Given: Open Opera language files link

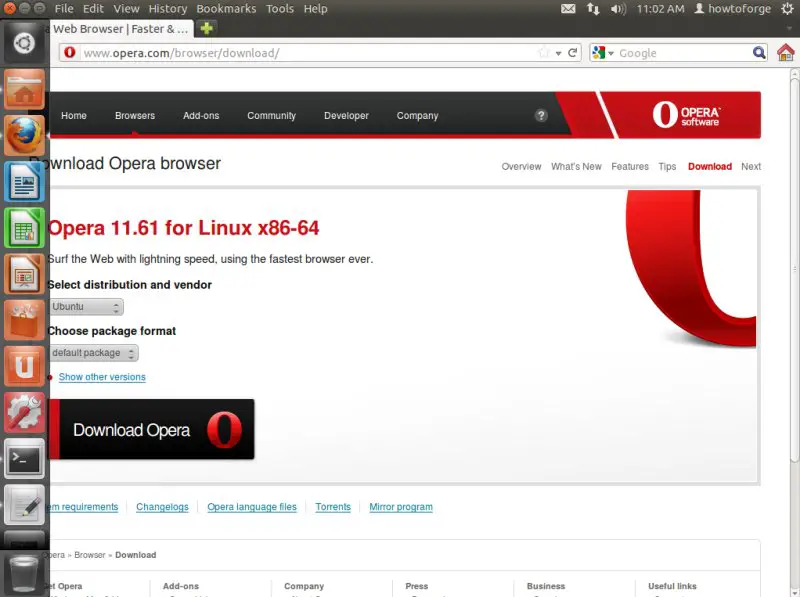Looking at the screenshot, I should tap(252, 507).
